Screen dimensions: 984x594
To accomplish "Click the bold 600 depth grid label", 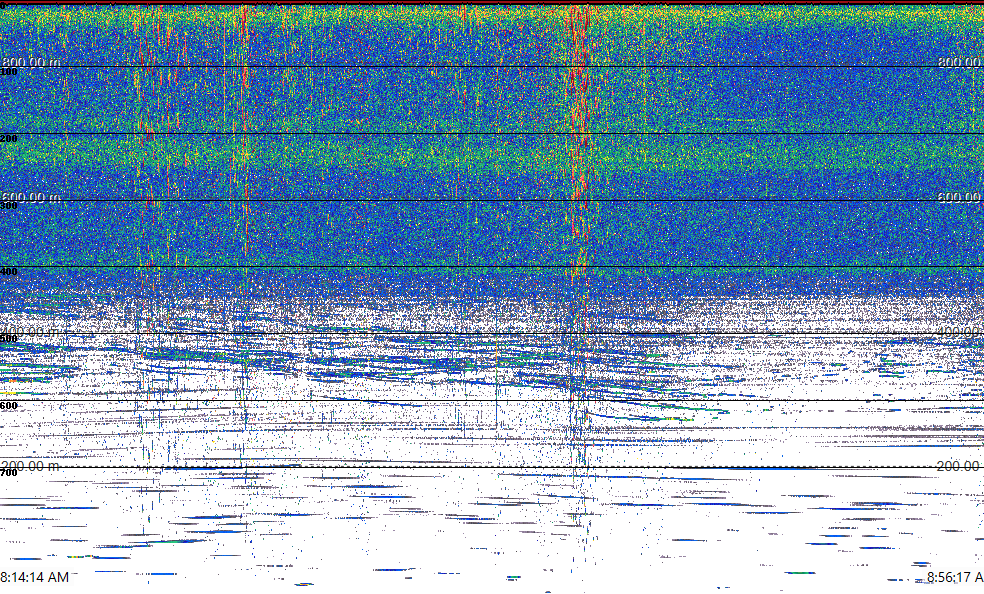I will [9, 406].
